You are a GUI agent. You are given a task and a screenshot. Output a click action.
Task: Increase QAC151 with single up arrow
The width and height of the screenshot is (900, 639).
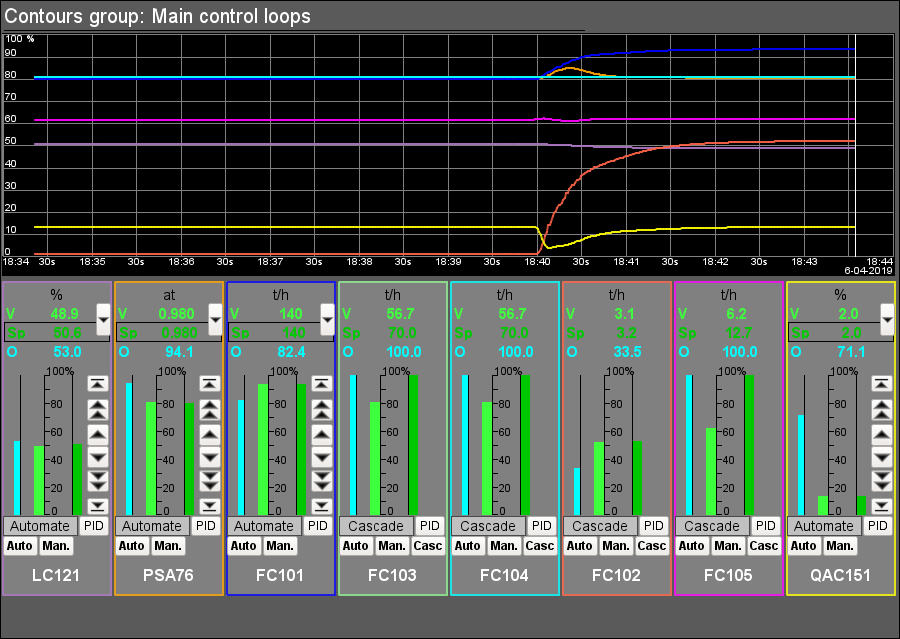[882, 434]
